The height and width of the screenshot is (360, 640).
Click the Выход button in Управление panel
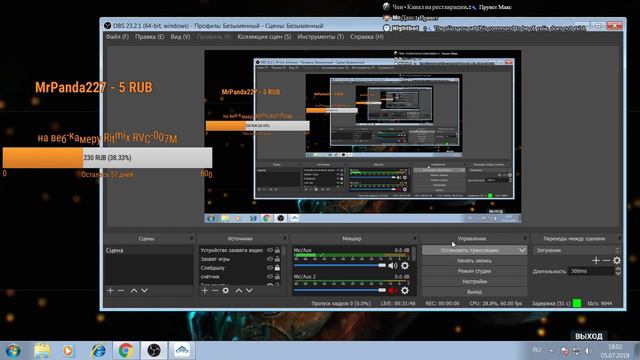click(x=474, y=292)
